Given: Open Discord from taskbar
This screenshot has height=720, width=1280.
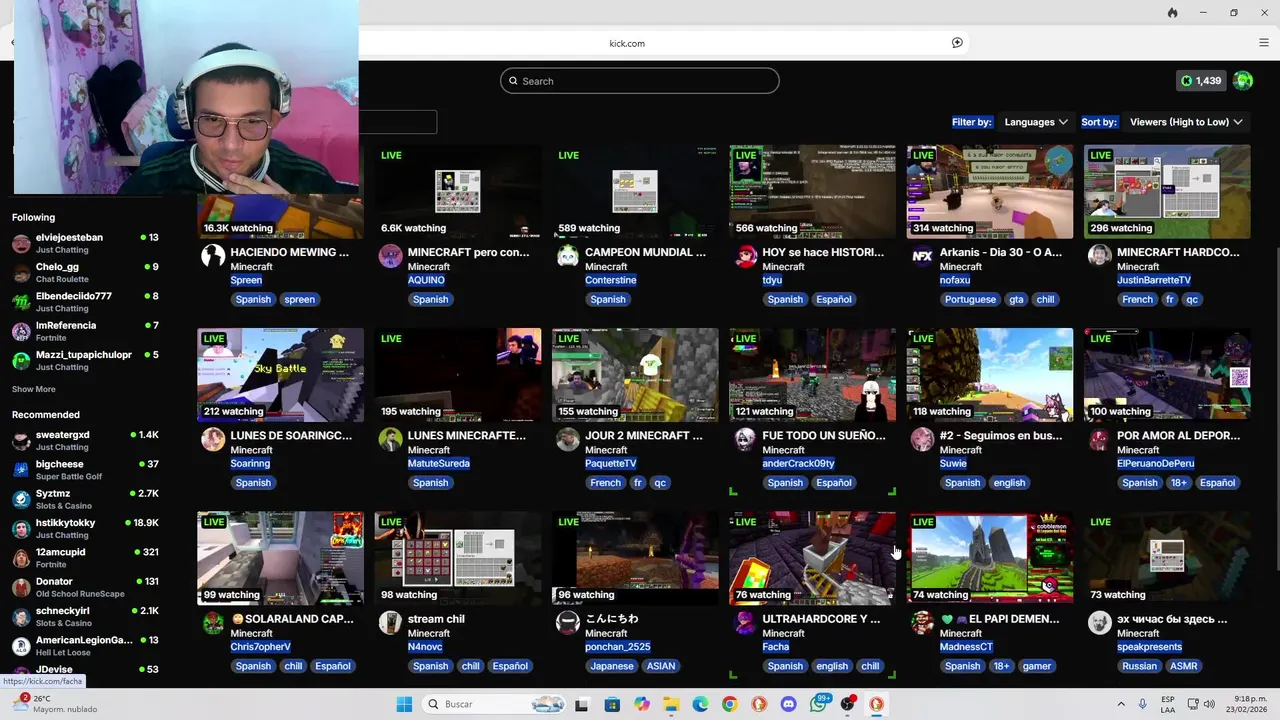Looking at the screenshot, I should click(789, 704).
